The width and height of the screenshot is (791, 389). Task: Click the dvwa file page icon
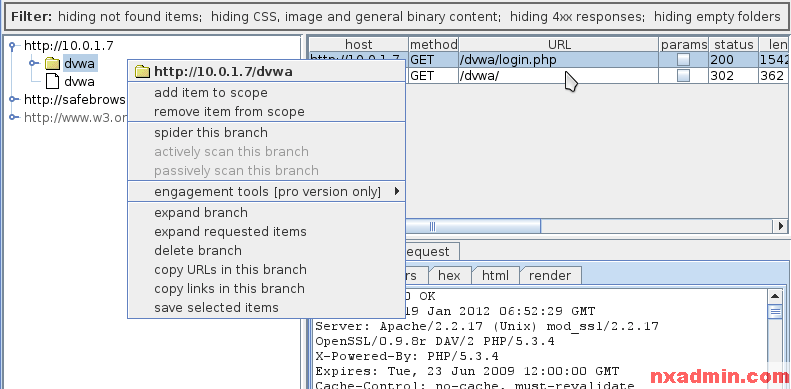pos(52,81)
